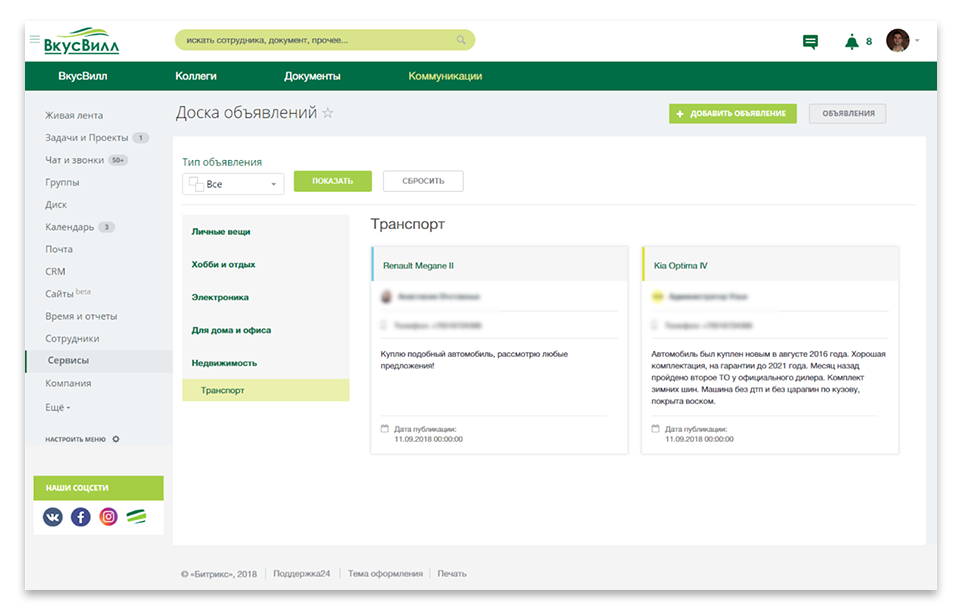The width and height of the screenshot is (960, 610).
Task: Open Компания in the sidebar
Action: (x=68, y=383)
